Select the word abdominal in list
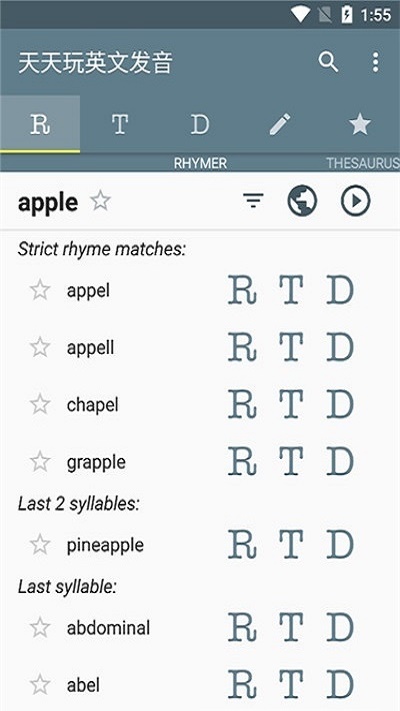Screen dimensions: 400x711 point(108,628)
